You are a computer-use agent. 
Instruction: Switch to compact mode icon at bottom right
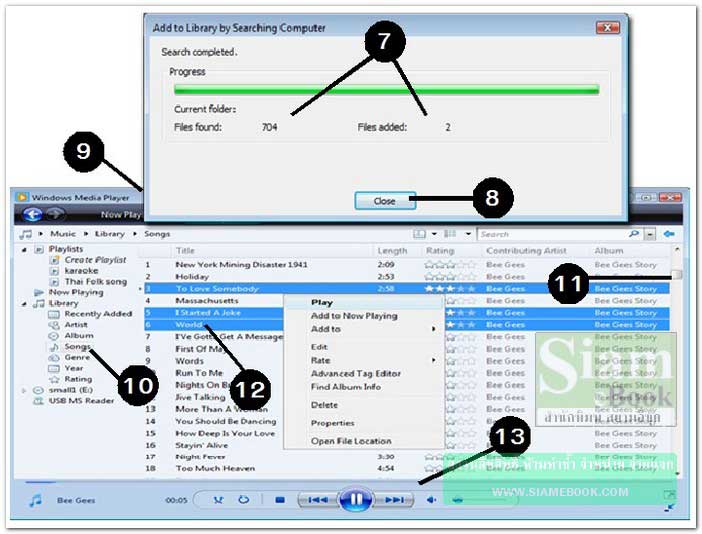click(x=669, y=507)
